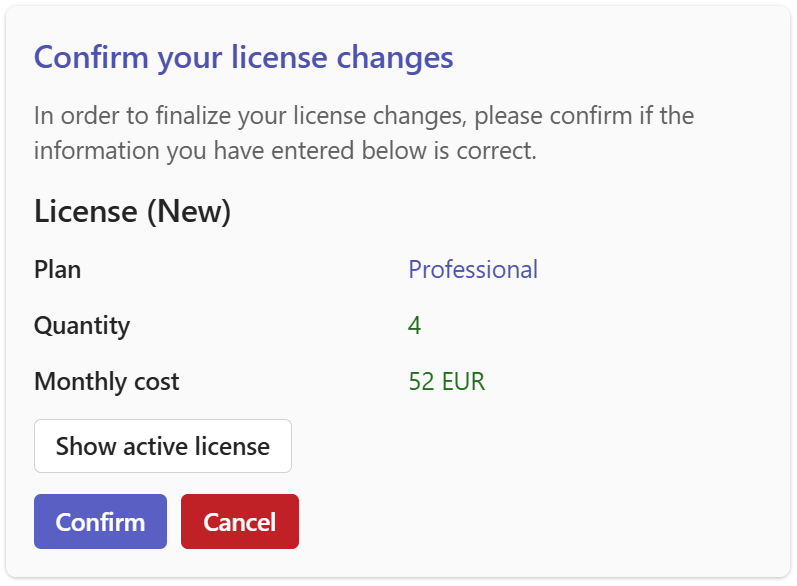The image size is (797, 586).
Task: Click the Quantity row label
Action: pos(82,326)
